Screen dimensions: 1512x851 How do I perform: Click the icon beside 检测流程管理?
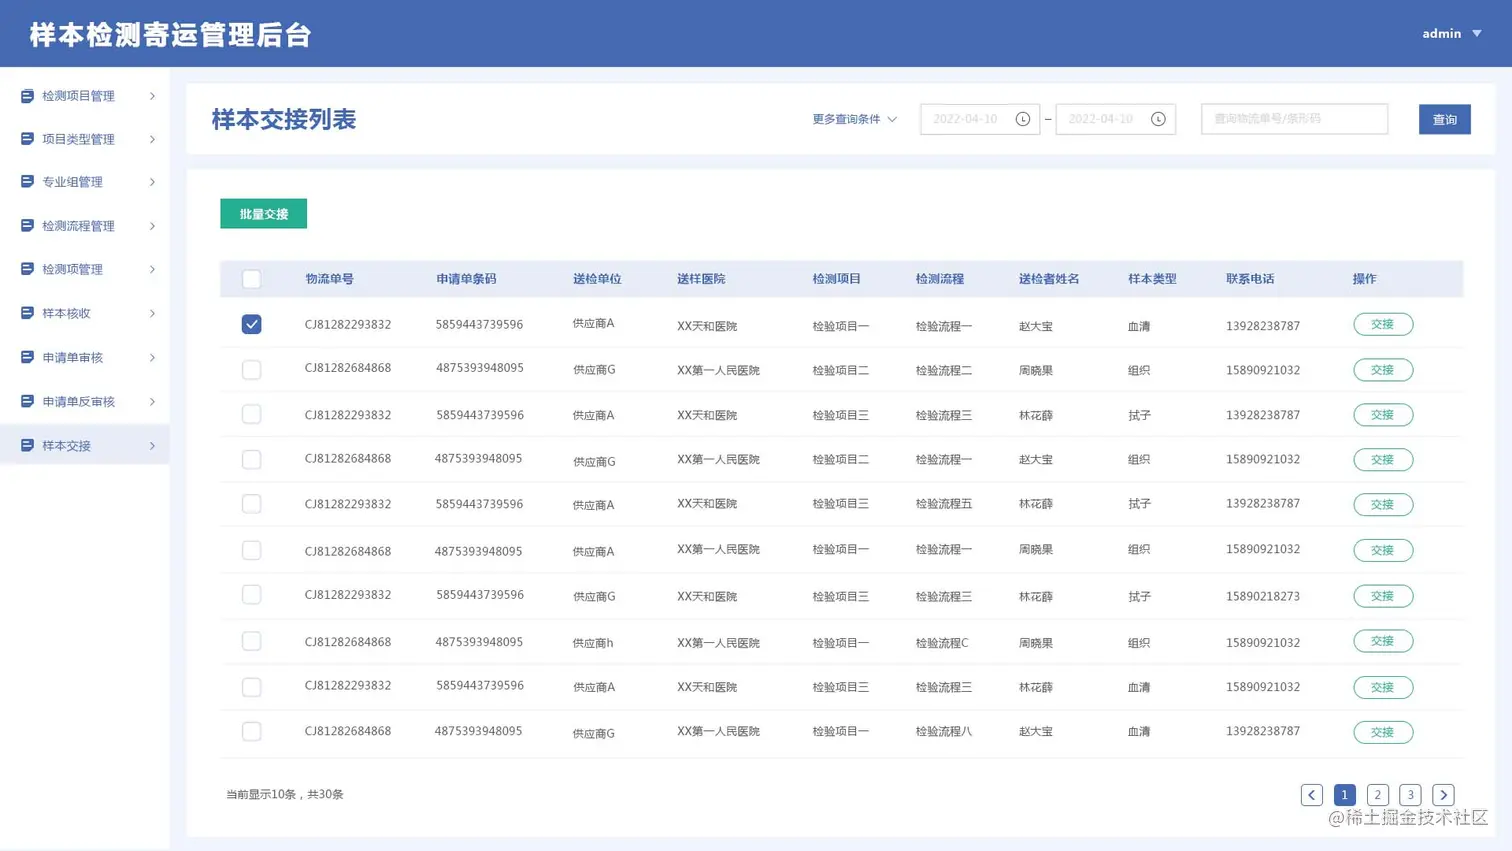click(27, 226)
